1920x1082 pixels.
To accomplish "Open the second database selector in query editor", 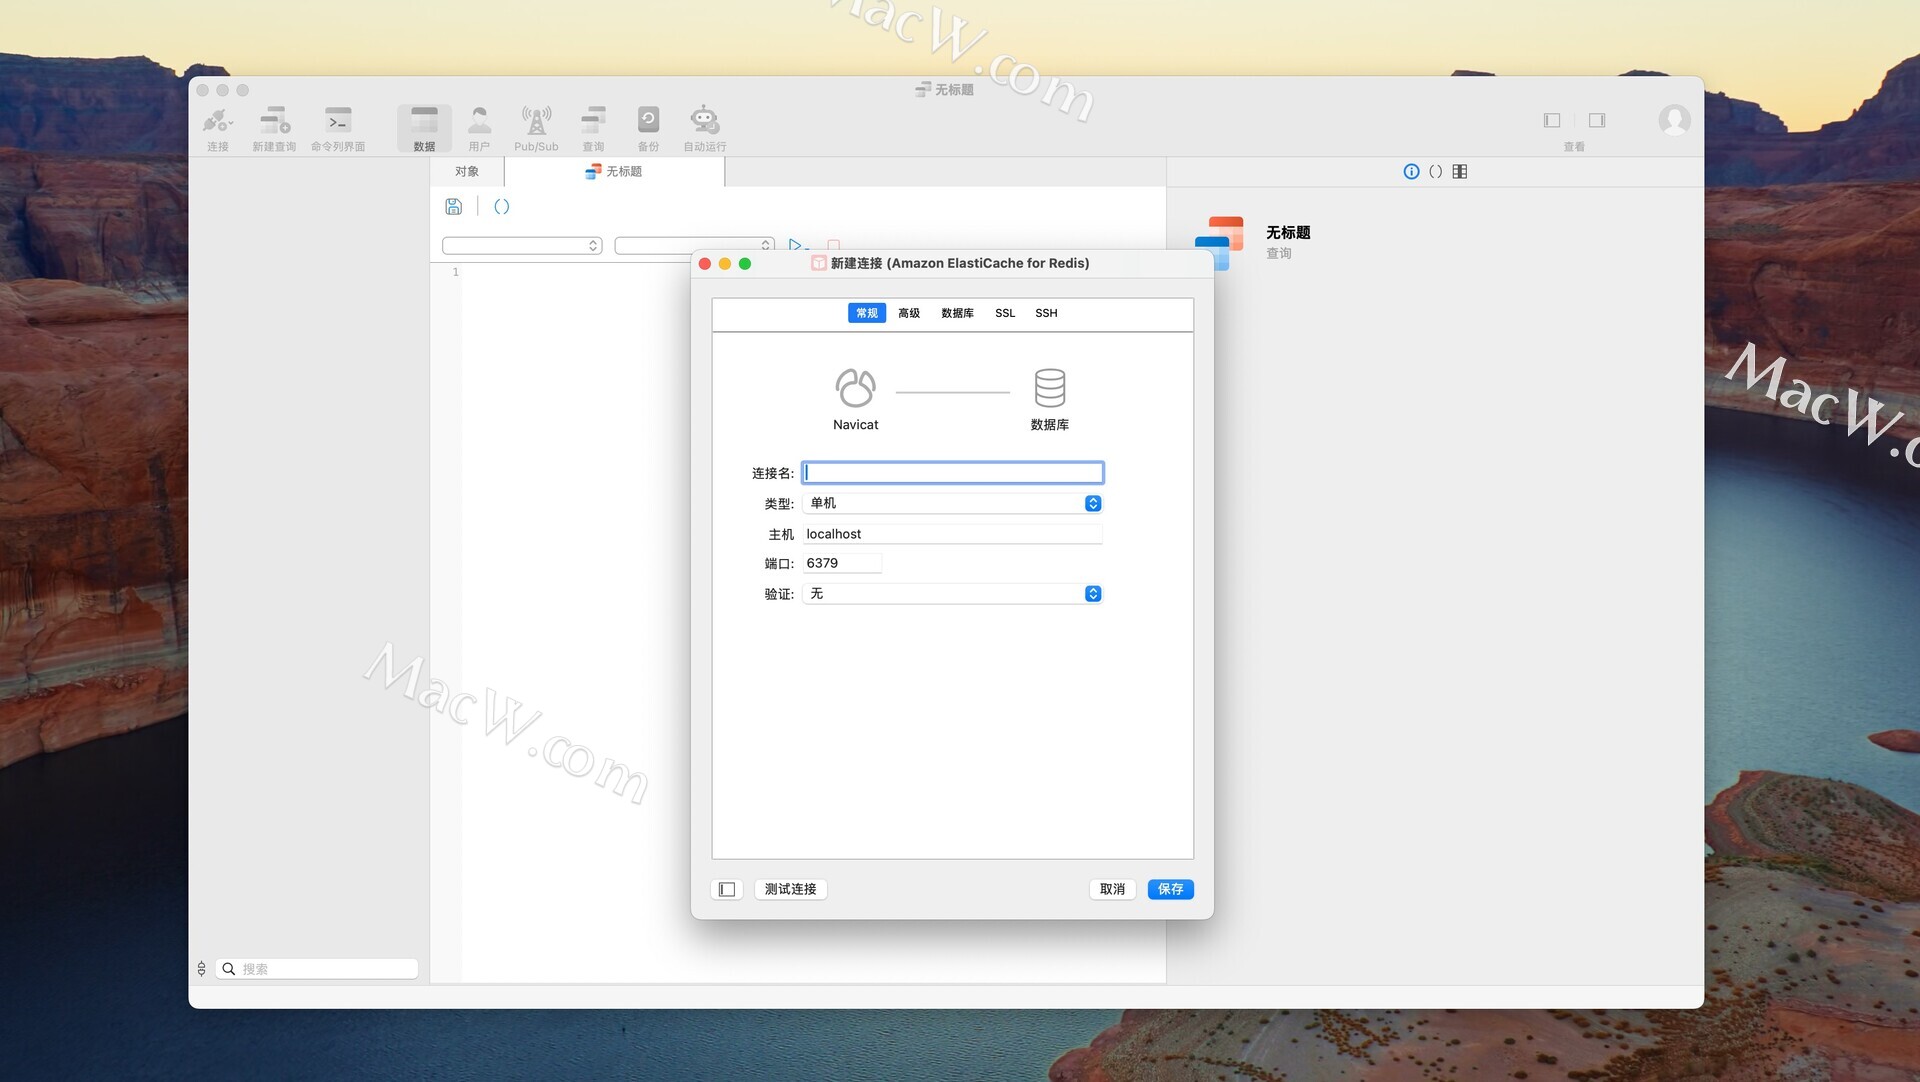I will (694, 245).
